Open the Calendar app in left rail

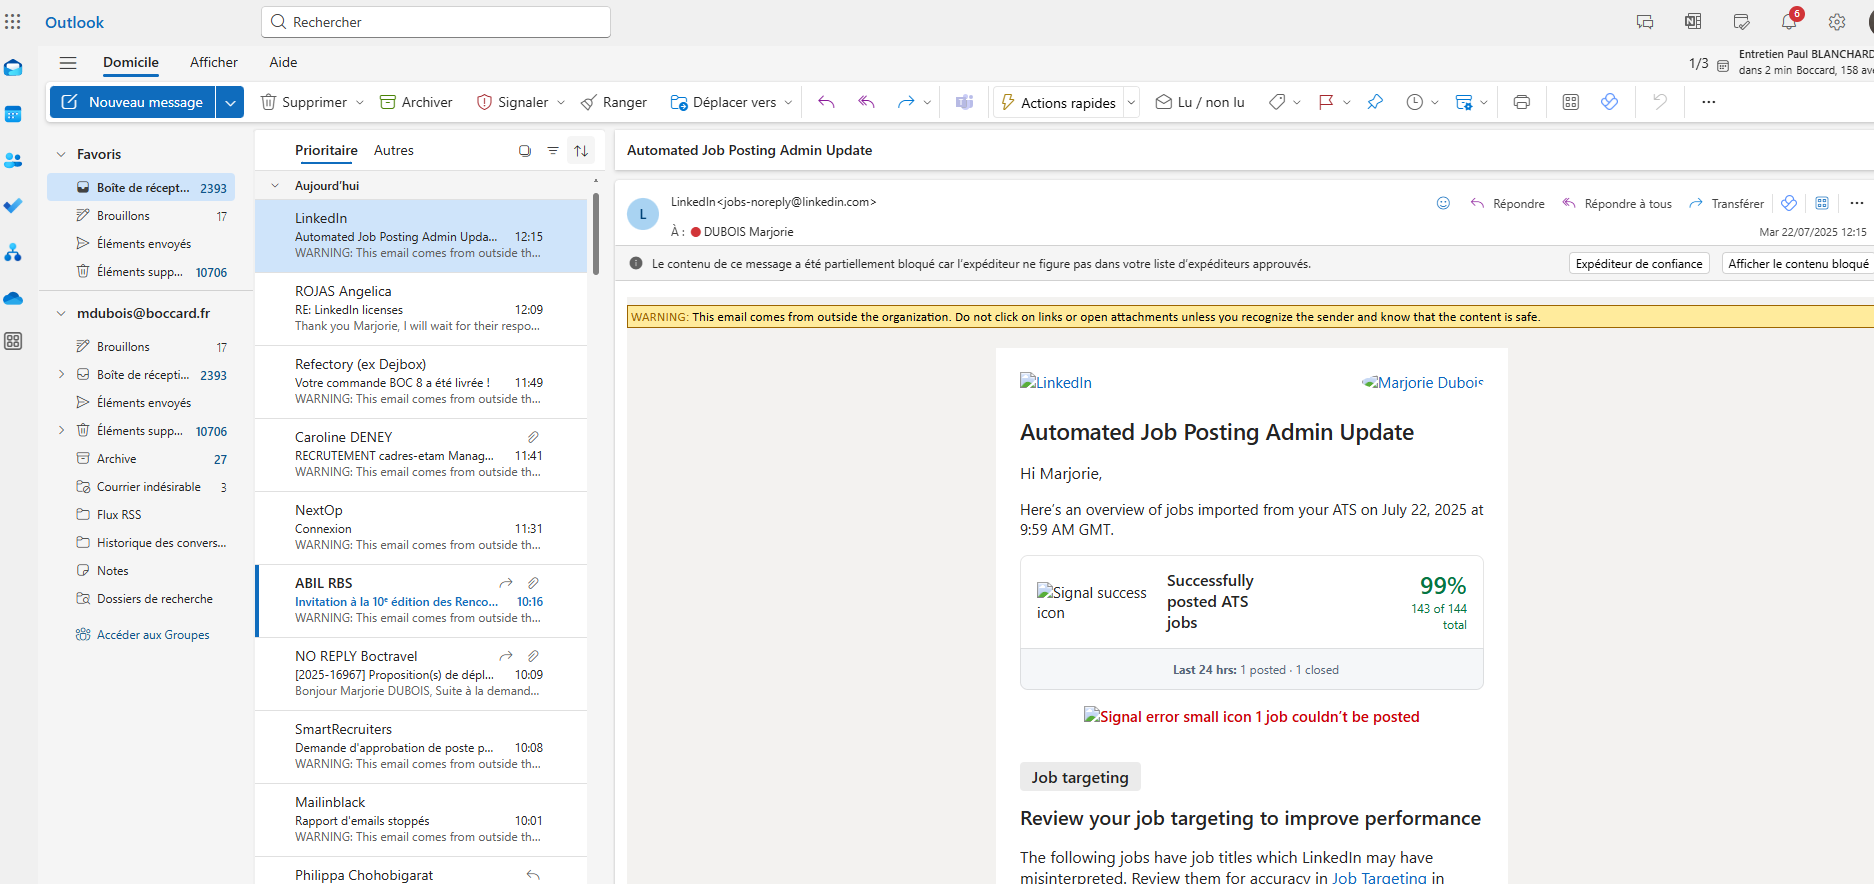[13, 114]
